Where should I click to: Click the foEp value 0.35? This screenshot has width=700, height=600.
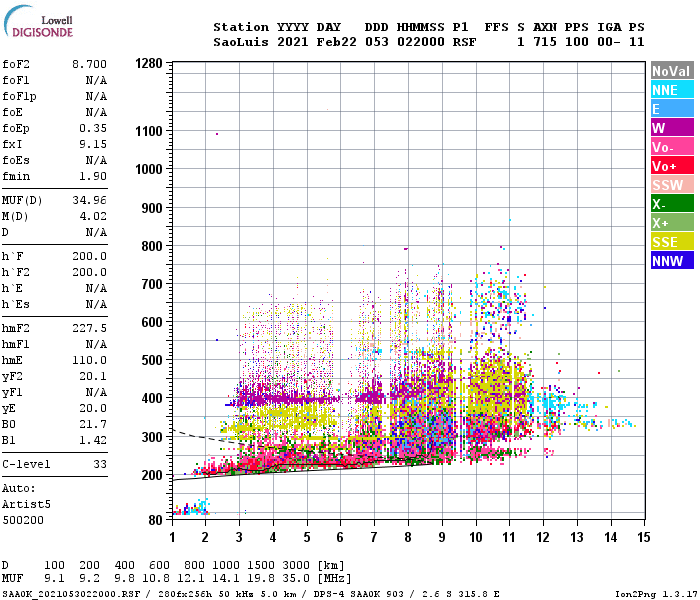(93, 128)
